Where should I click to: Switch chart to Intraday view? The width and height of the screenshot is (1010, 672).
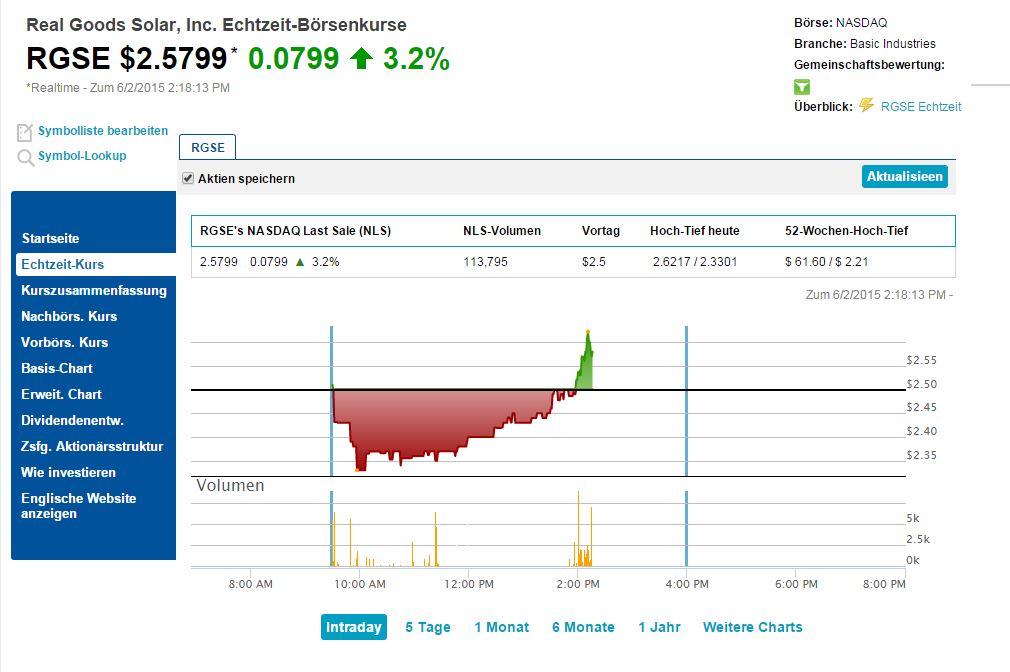(x=354, y=627)
